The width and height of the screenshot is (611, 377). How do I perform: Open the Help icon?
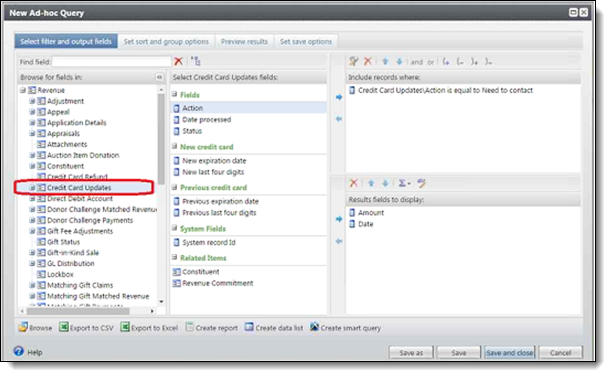(x=18, y=351)
